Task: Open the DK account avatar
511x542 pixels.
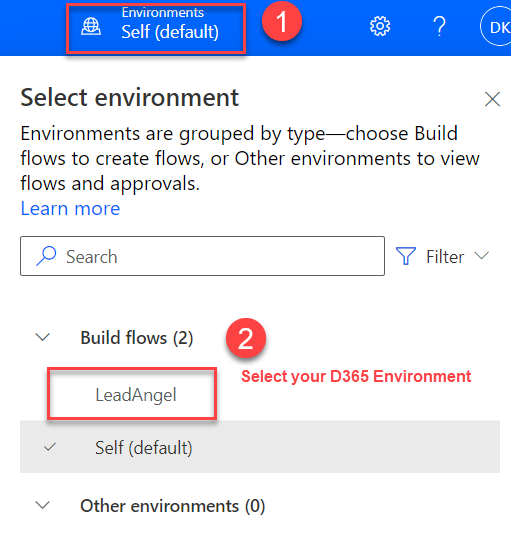Action: [x=496, y=27]
